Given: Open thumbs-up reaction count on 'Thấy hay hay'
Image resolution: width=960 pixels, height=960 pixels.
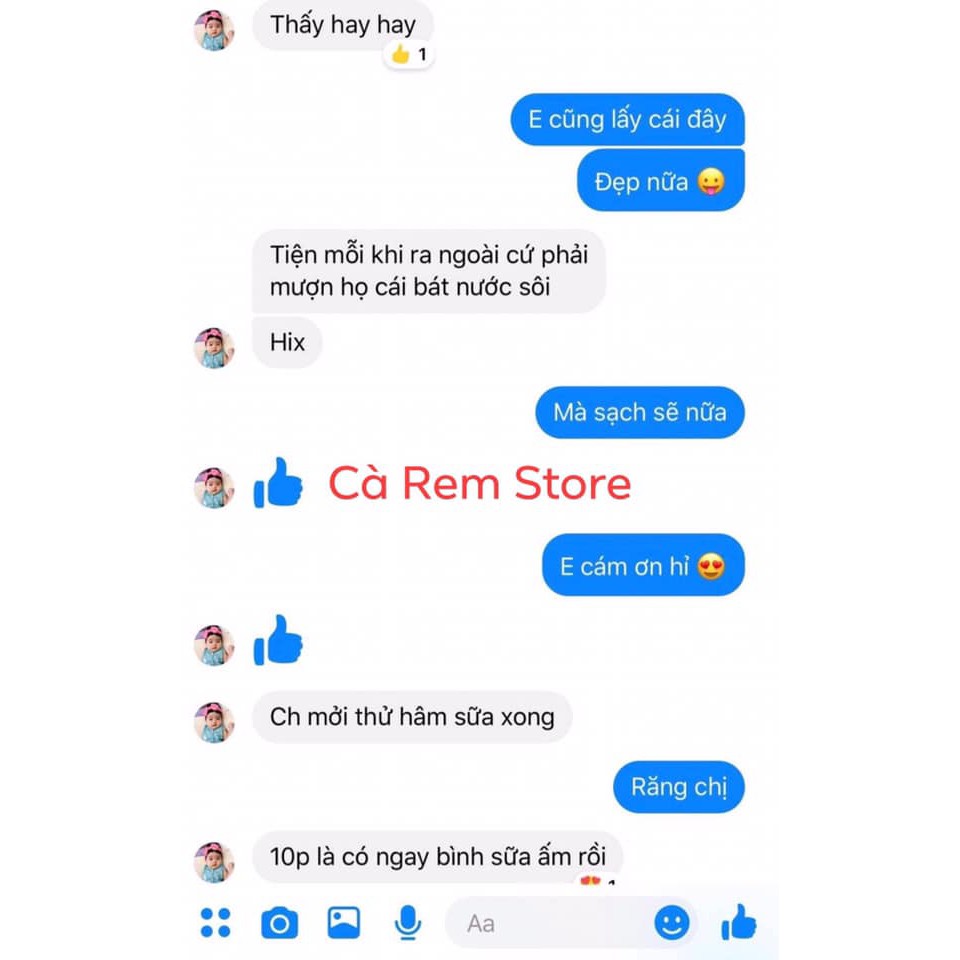Looking at the screenshot, I should click(410, 55).
